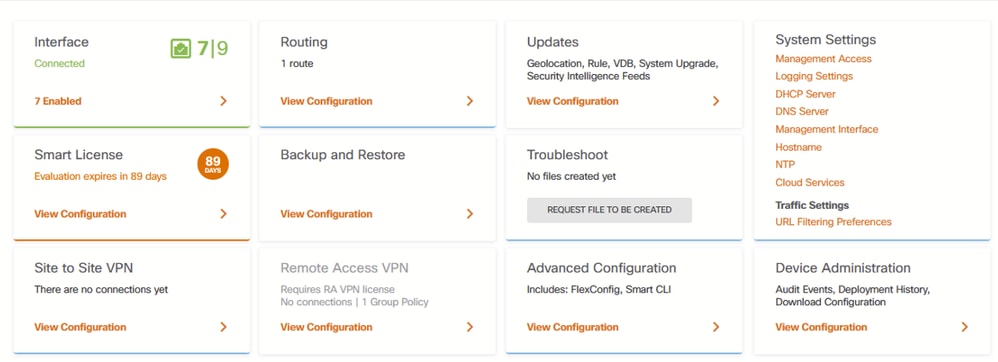Request troubleshoot file to be created
The height and width of the screenshot is (362, 998).
(x=609, y=210)
